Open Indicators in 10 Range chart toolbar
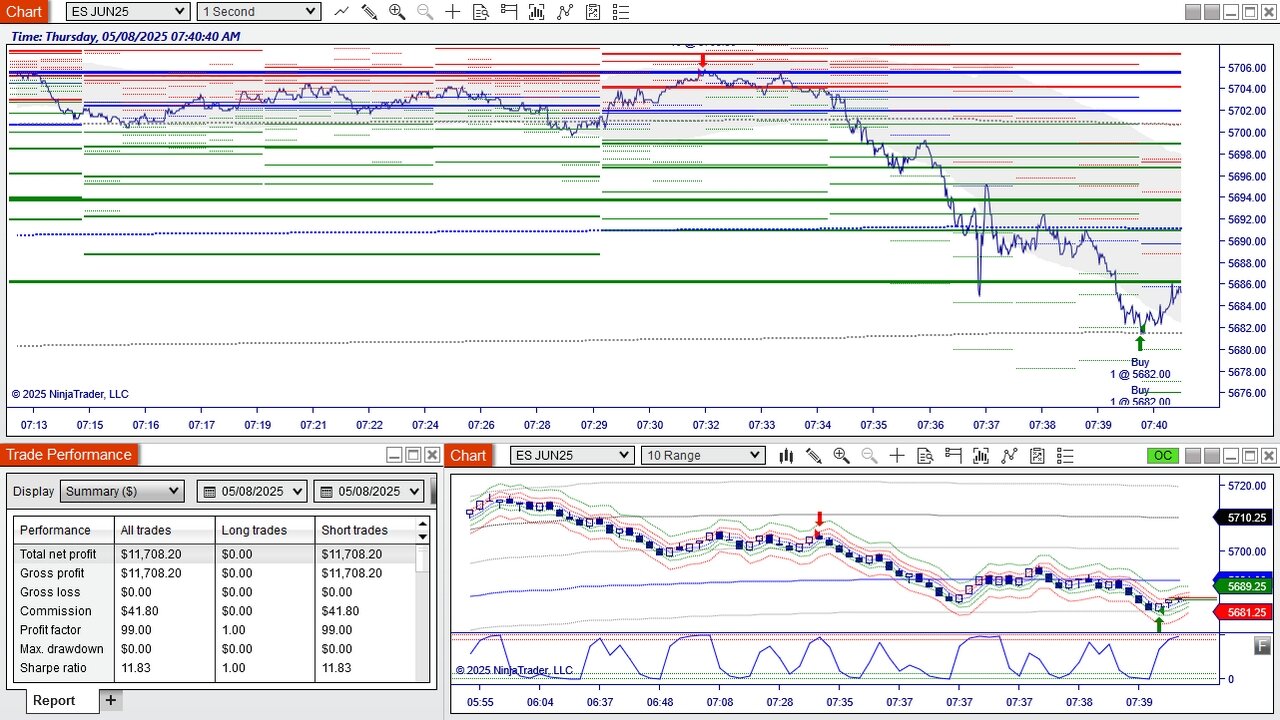This screenshot has width=1280, height=720. coord(981,456)
